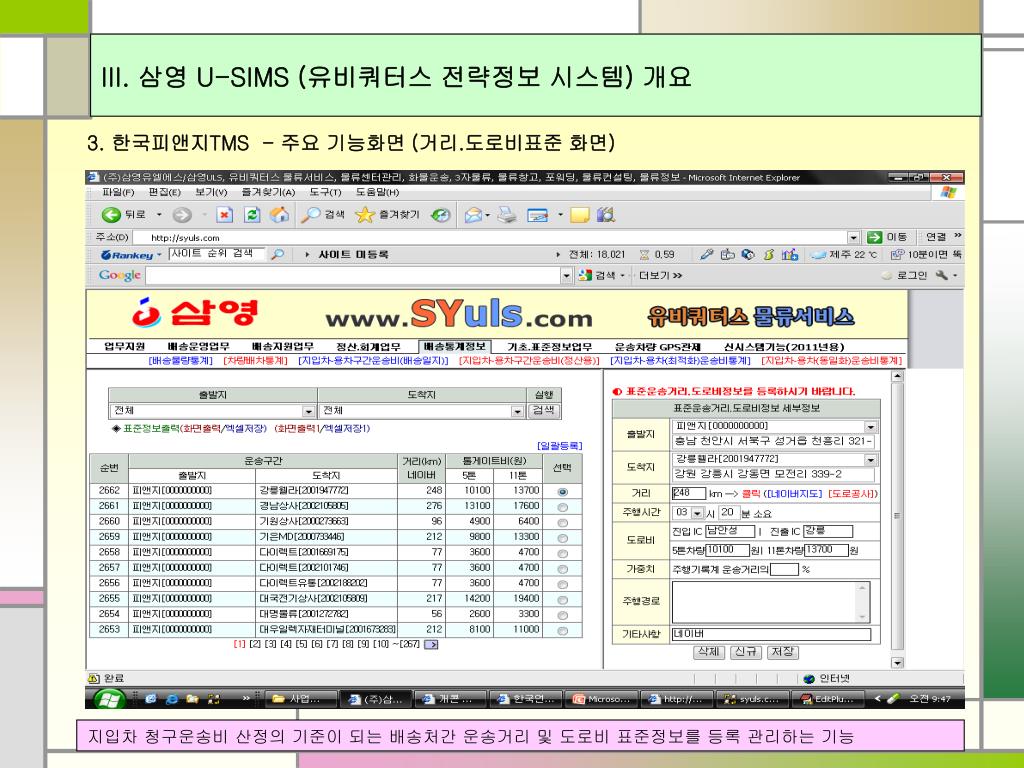Open the 도구(T) menu
The width and height of the screenshot is (1024, 768).
[x=325, y=192]
